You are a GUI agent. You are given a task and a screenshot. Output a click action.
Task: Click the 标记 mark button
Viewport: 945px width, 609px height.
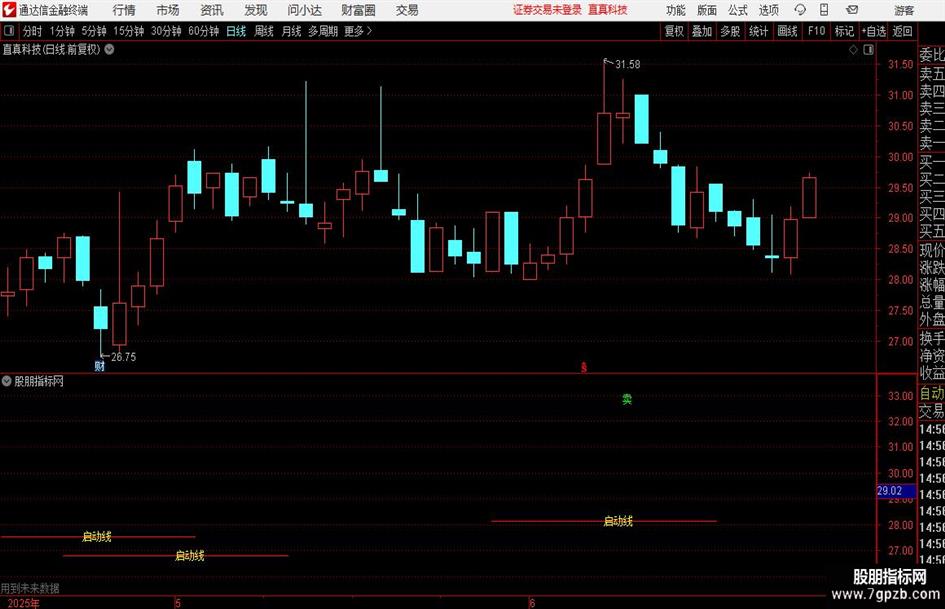(844, 31)
